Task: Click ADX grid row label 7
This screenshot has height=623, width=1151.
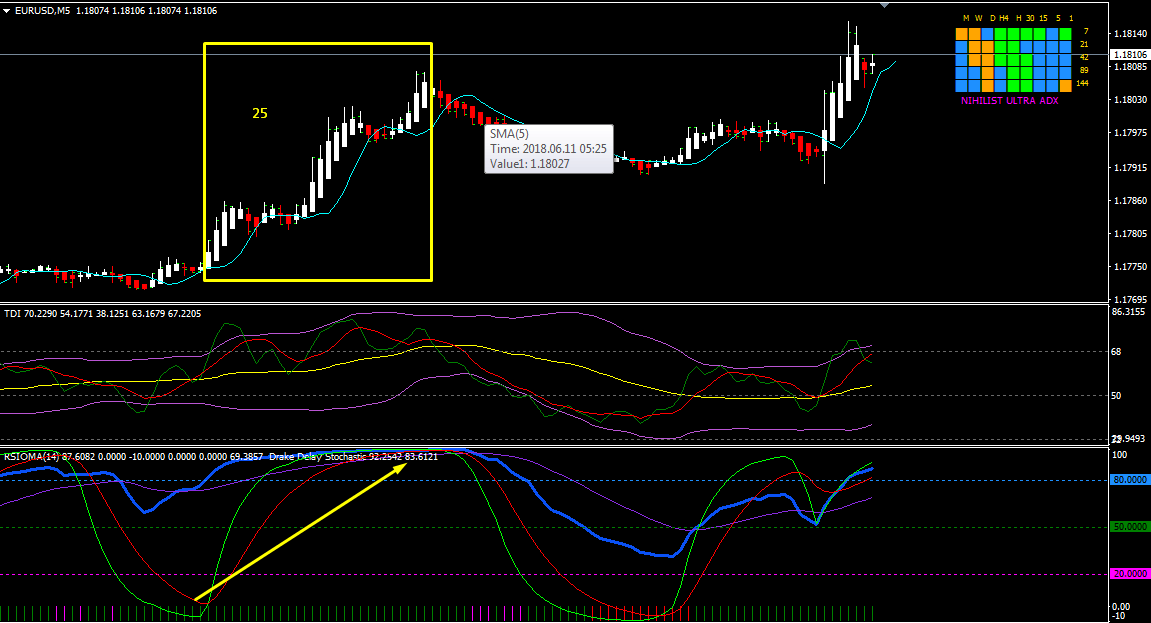Action: point(1086,32)
